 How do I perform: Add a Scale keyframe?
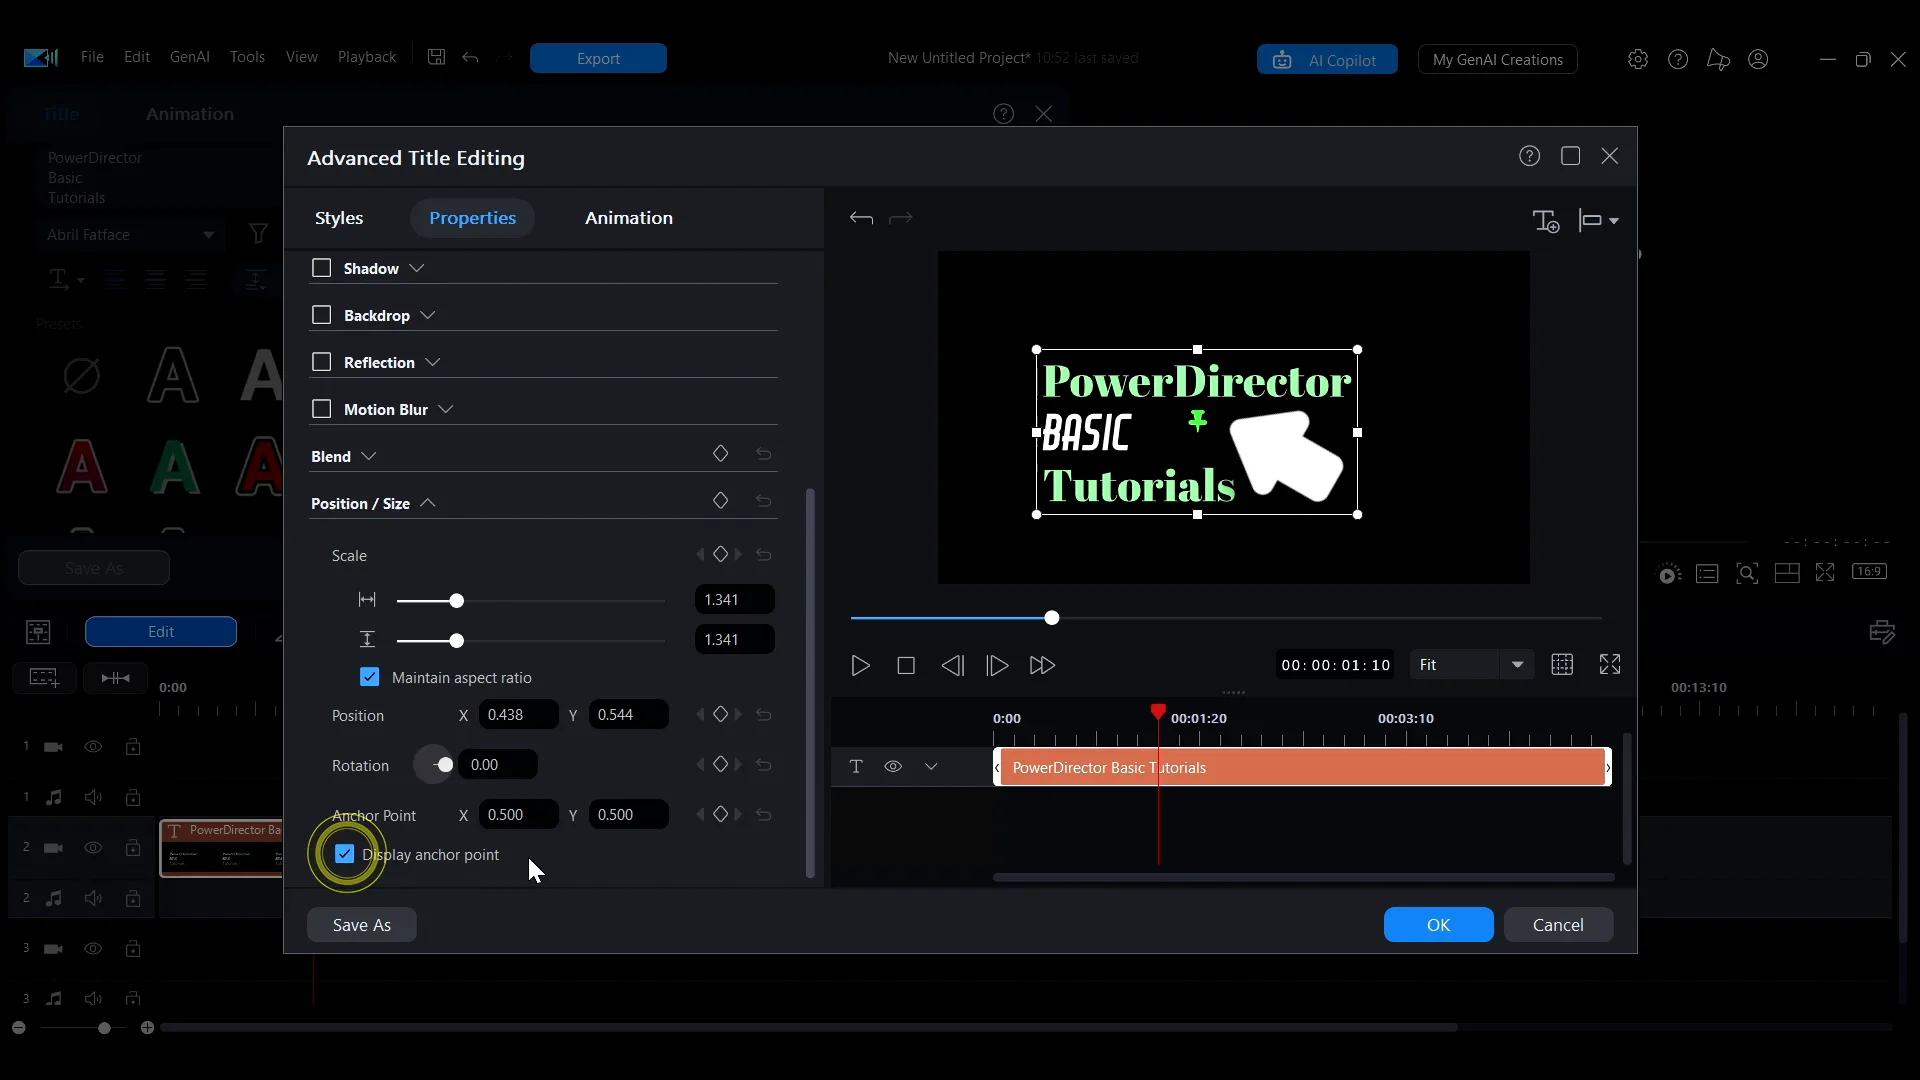pos(720,554)
